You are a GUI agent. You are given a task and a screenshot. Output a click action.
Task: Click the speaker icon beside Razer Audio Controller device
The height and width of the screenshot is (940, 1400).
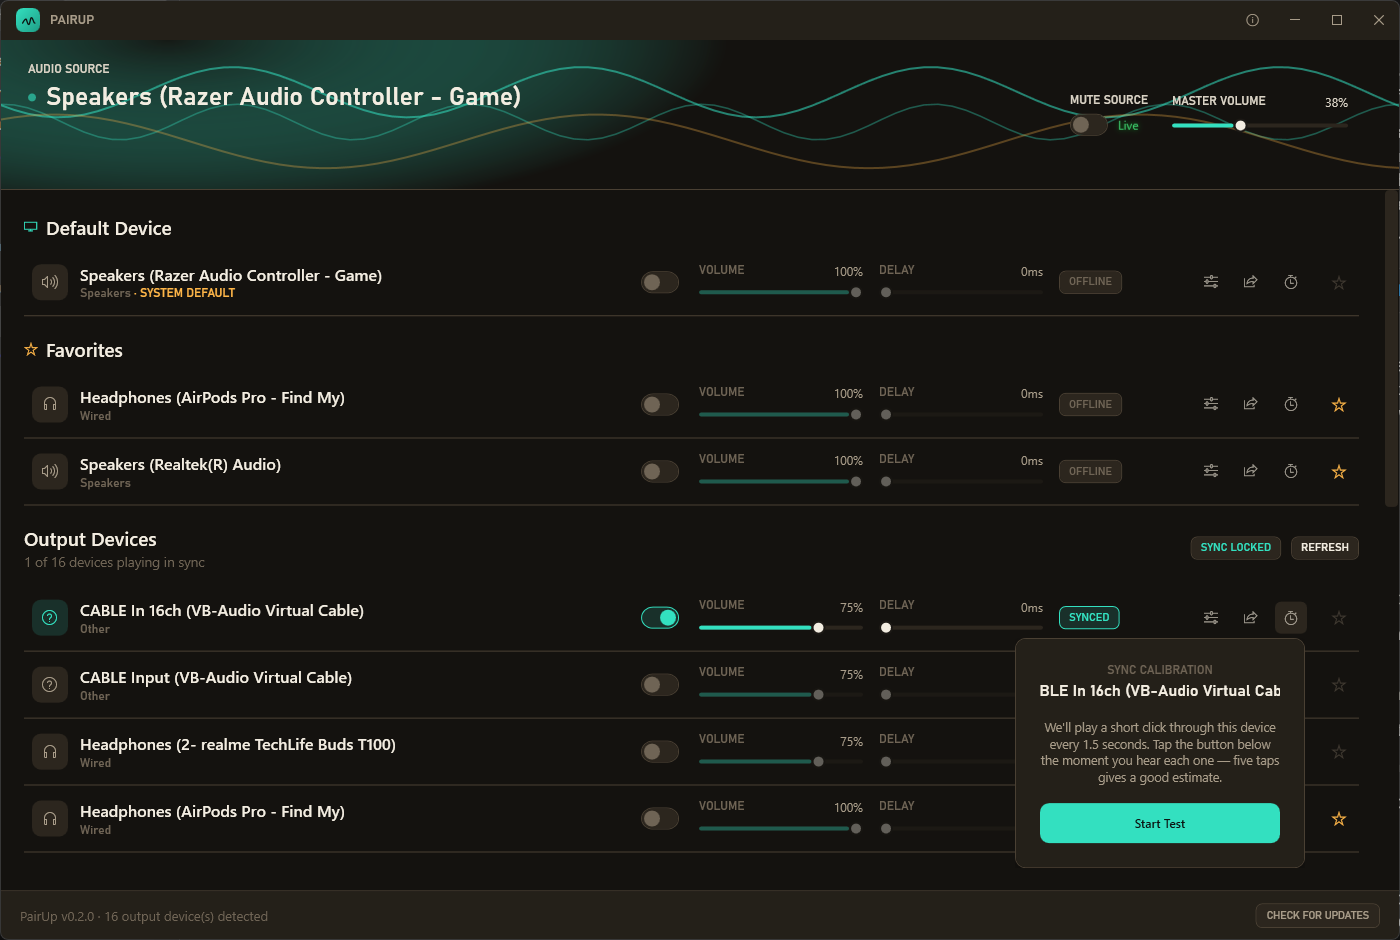50,282
